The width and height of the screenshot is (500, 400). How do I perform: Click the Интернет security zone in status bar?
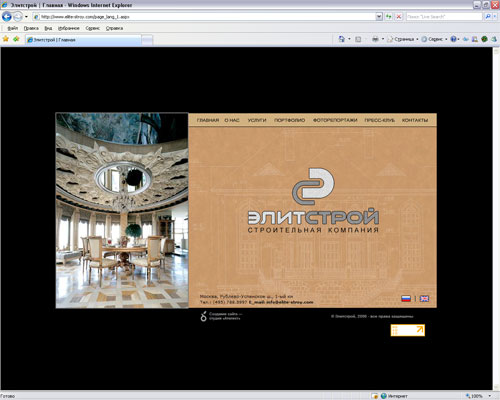394,396
